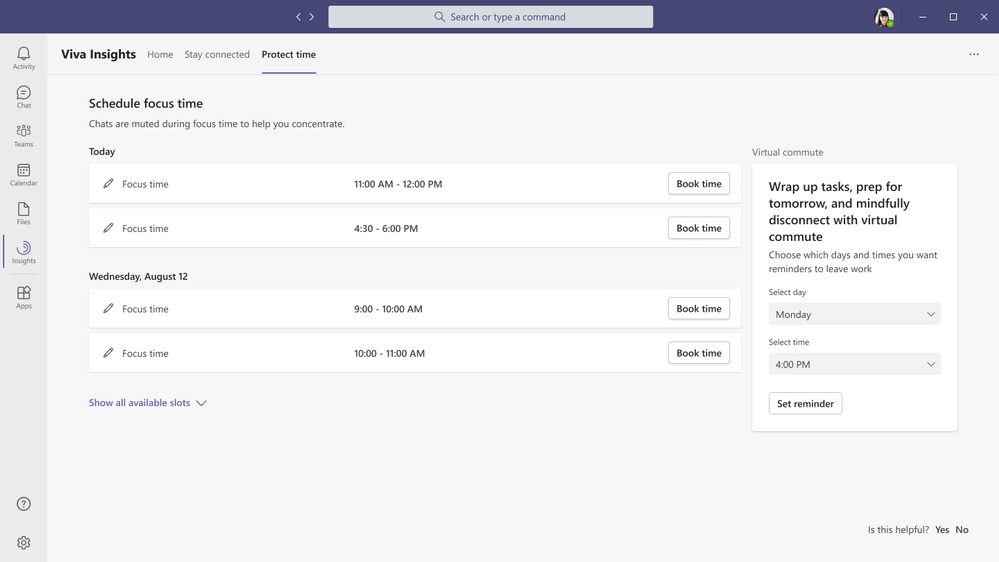Screen dimensions: 999x562
Task: Click the Schedule focus time heading
Action: pos(146,103)
